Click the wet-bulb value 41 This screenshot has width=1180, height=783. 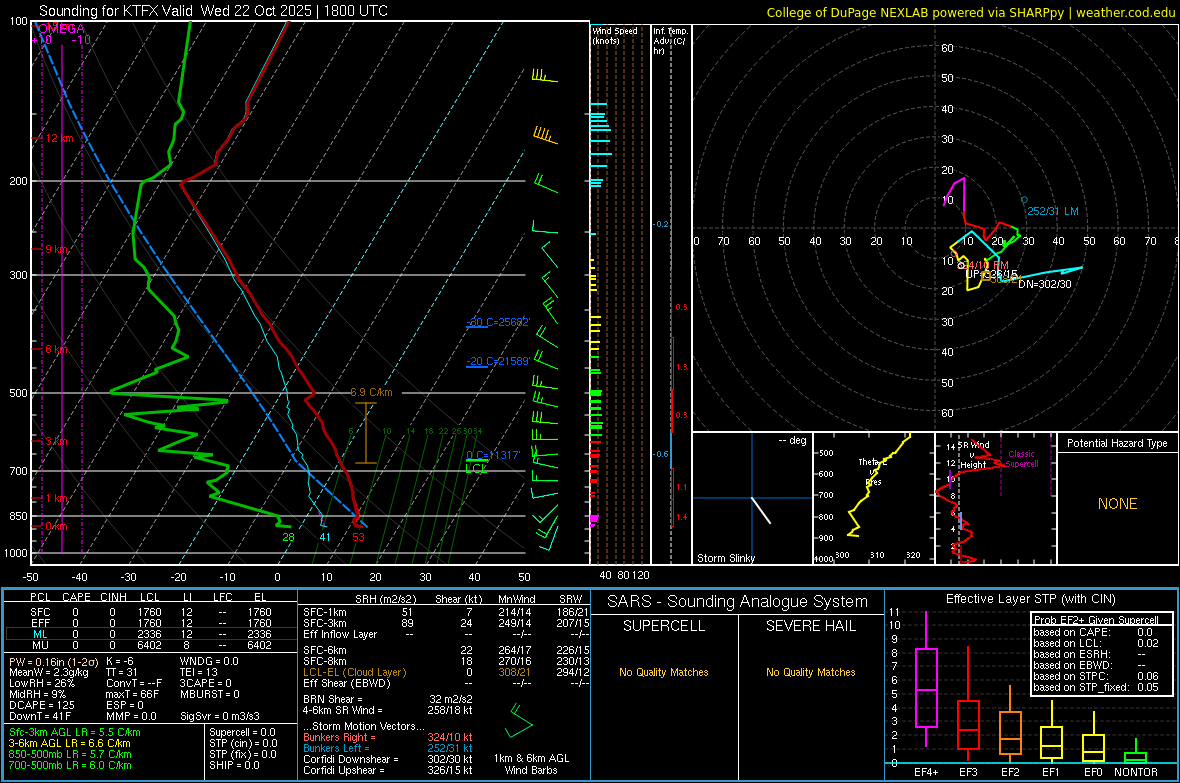[x=324, y=537]
